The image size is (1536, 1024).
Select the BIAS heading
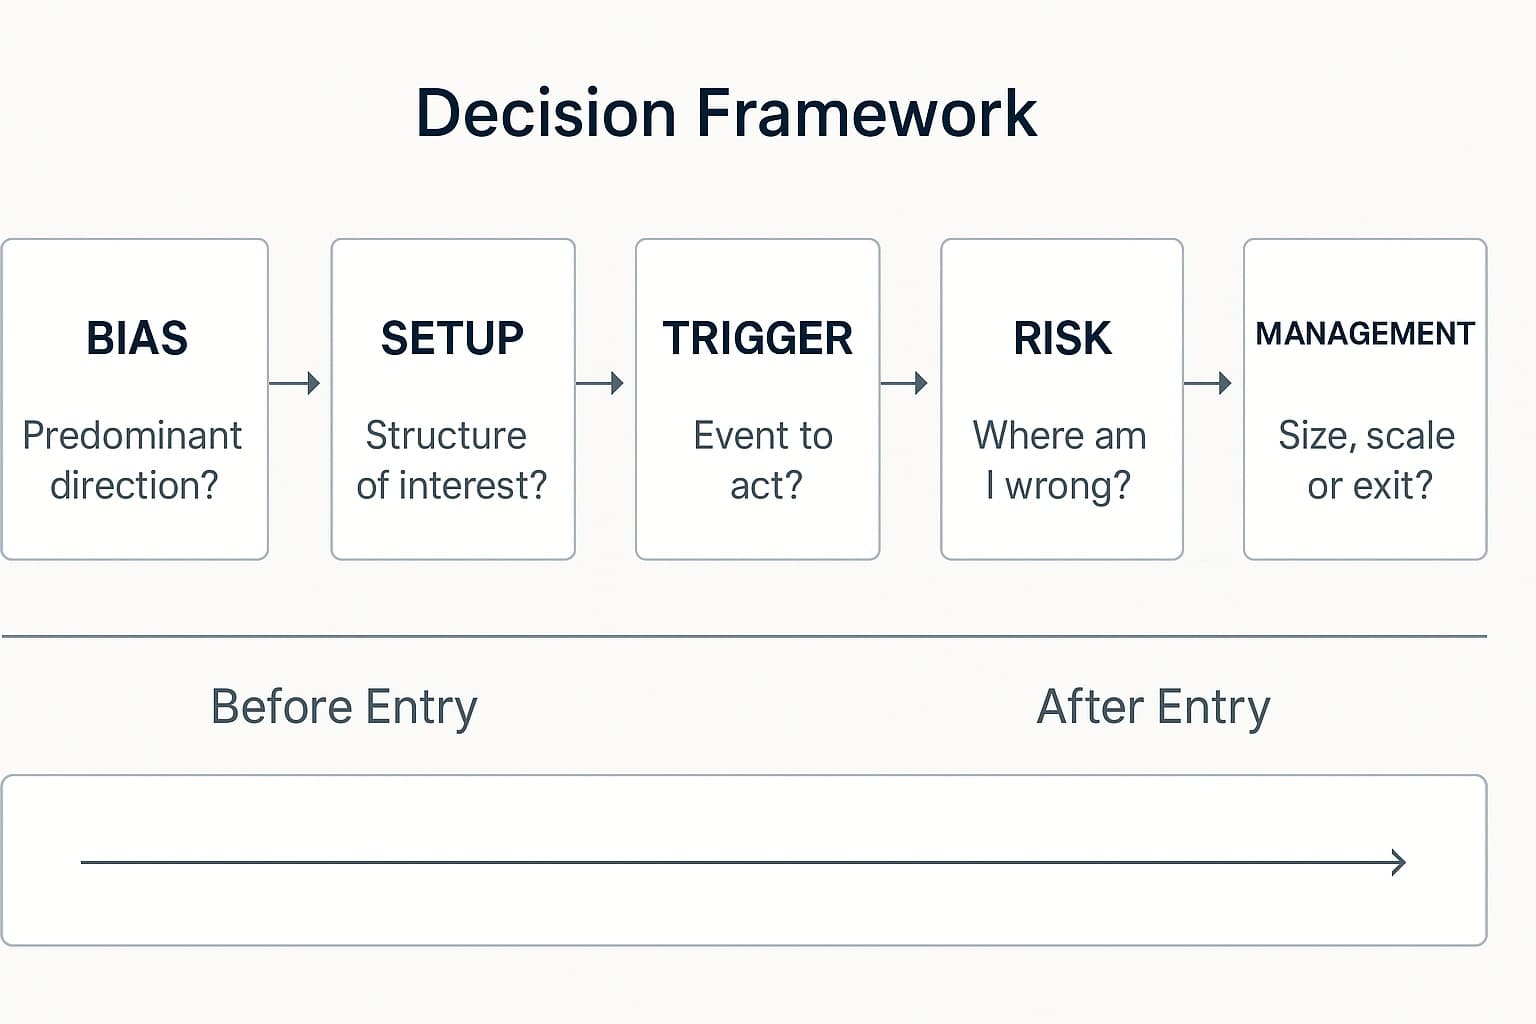tap(137, 339)
